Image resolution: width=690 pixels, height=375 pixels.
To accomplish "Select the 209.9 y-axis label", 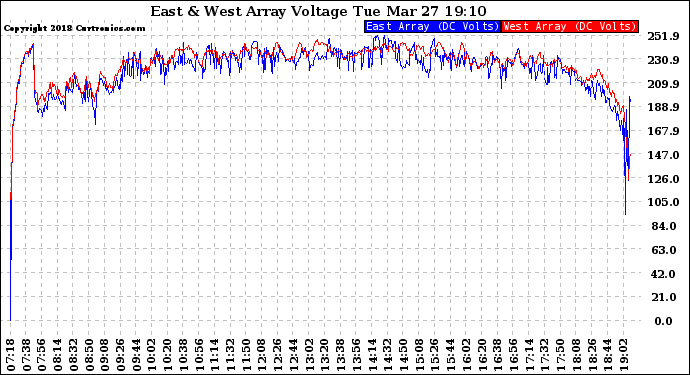I will click(x=663, y=84).
